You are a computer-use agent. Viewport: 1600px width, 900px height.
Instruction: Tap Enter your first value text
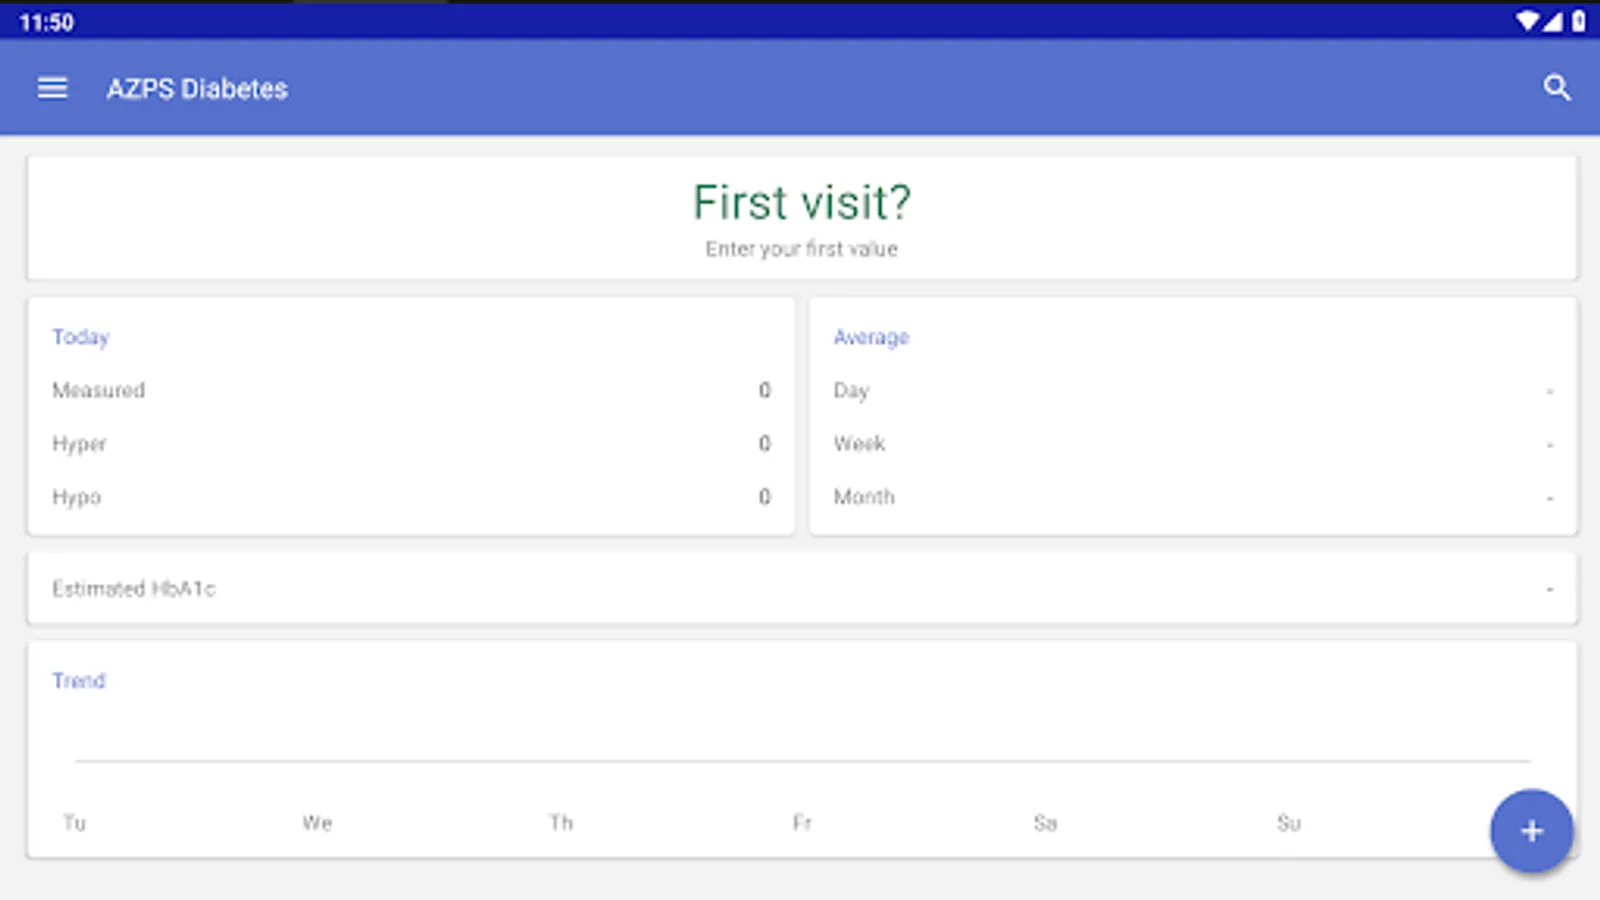[801, 249]
